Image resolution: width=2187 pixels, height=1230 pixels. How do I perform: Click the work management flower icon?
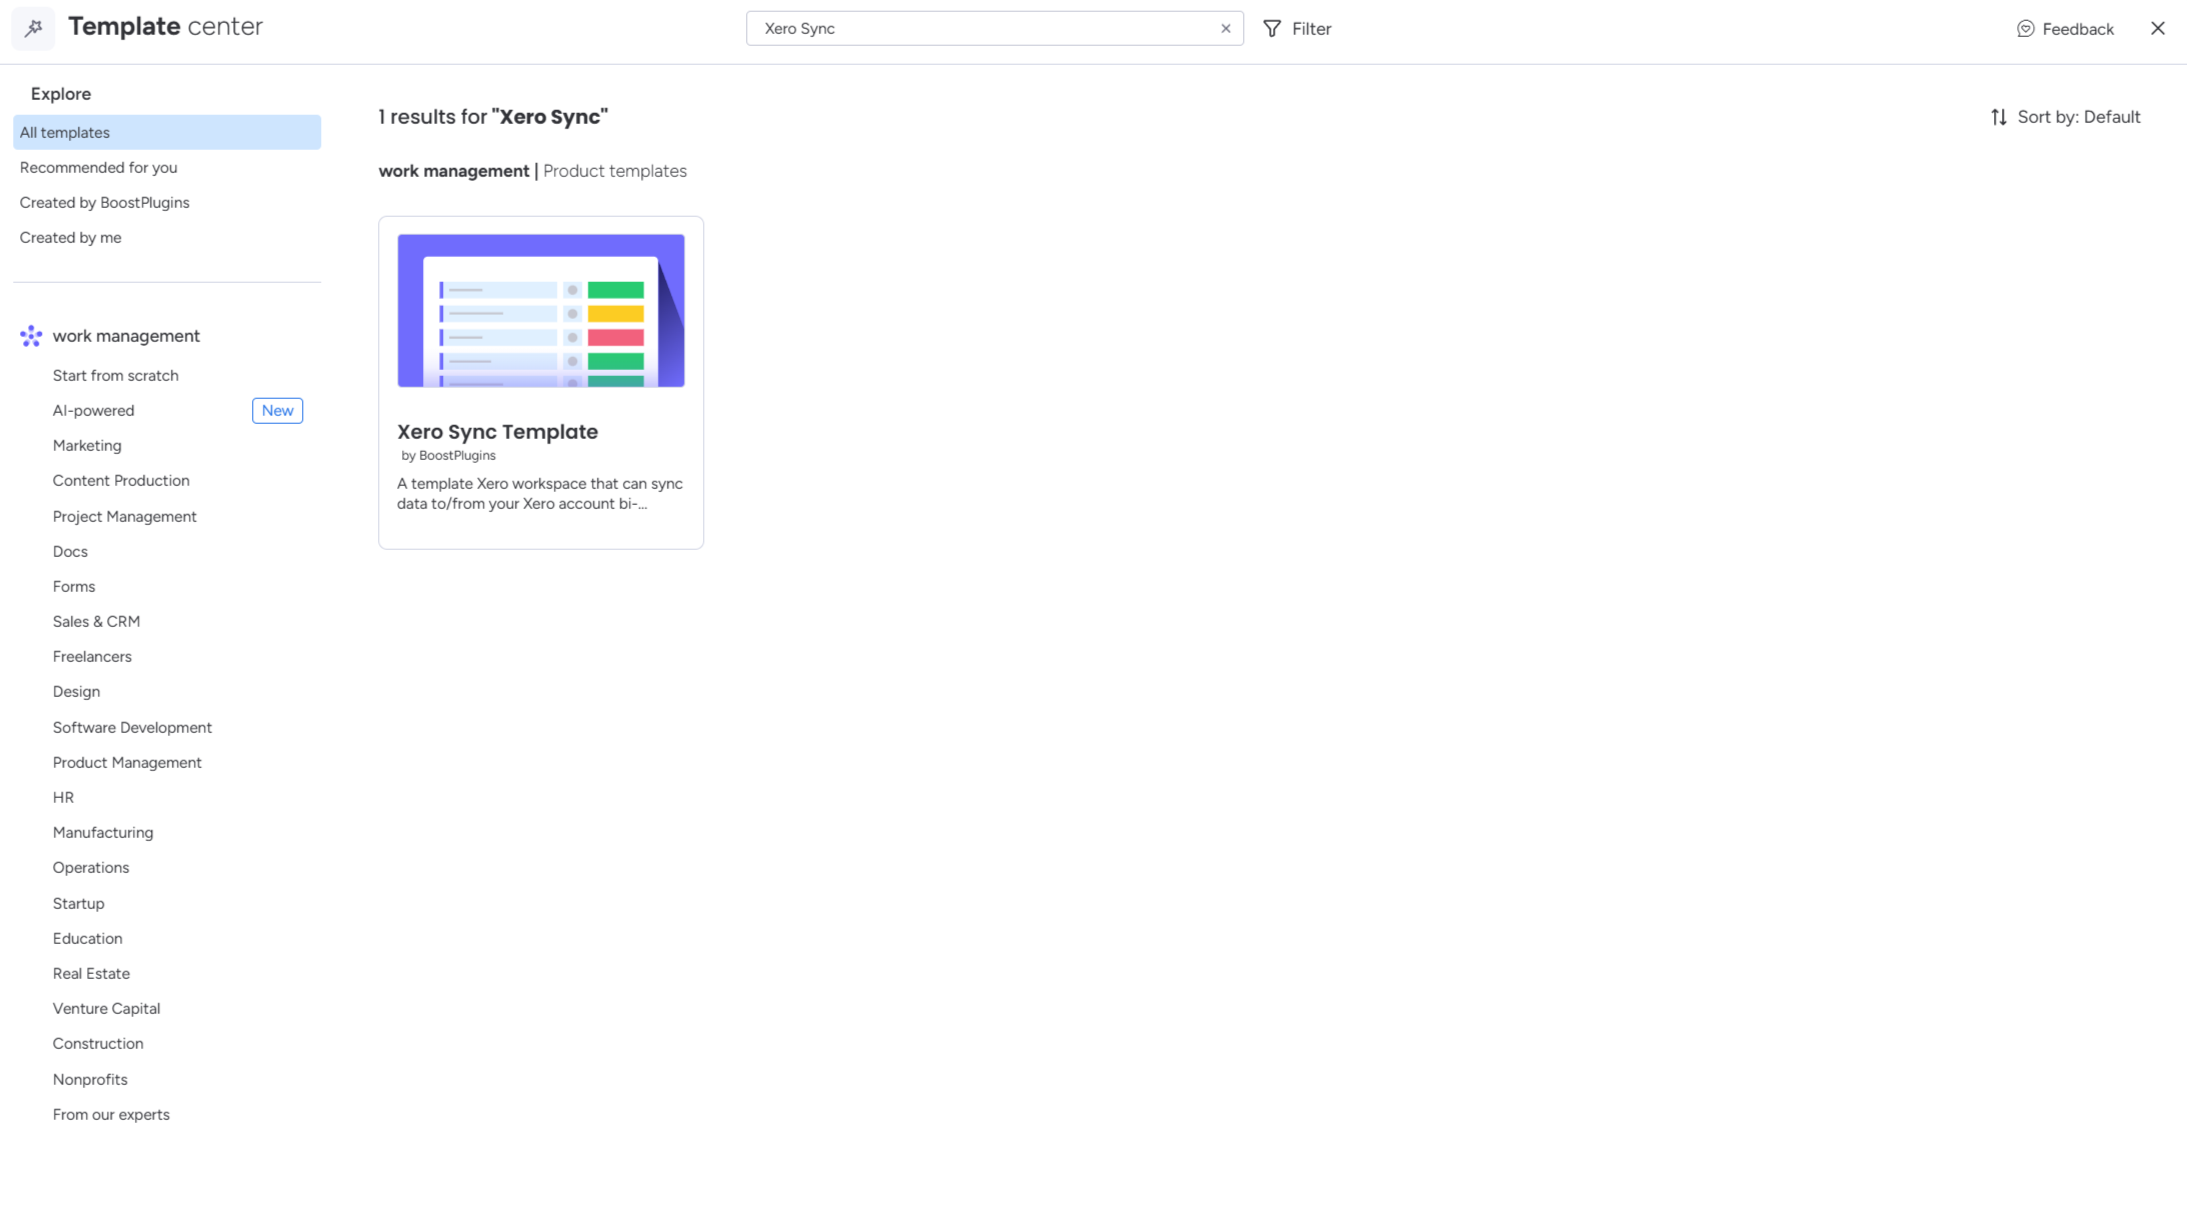(x=30, y=336)
